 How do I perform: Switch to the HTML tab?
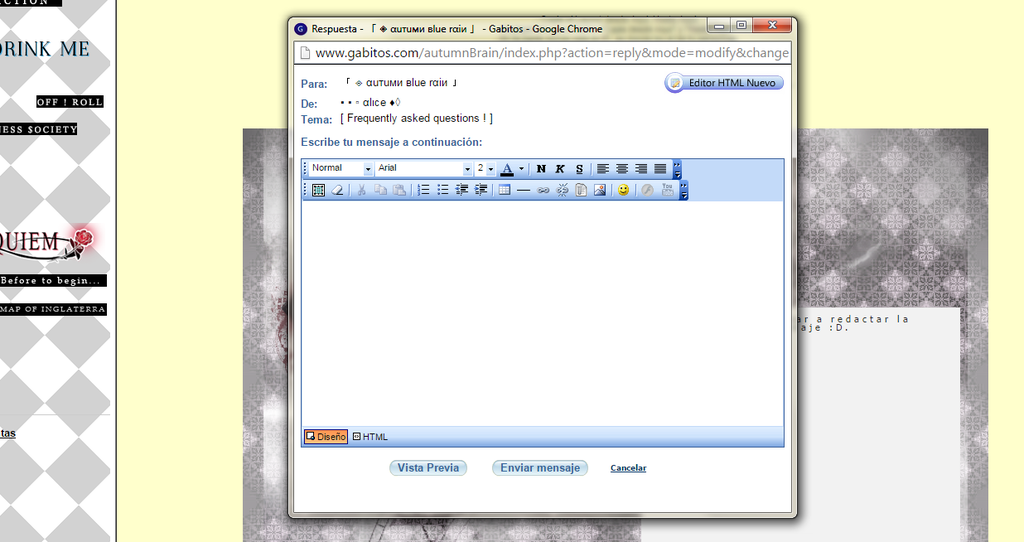[370, 437]
